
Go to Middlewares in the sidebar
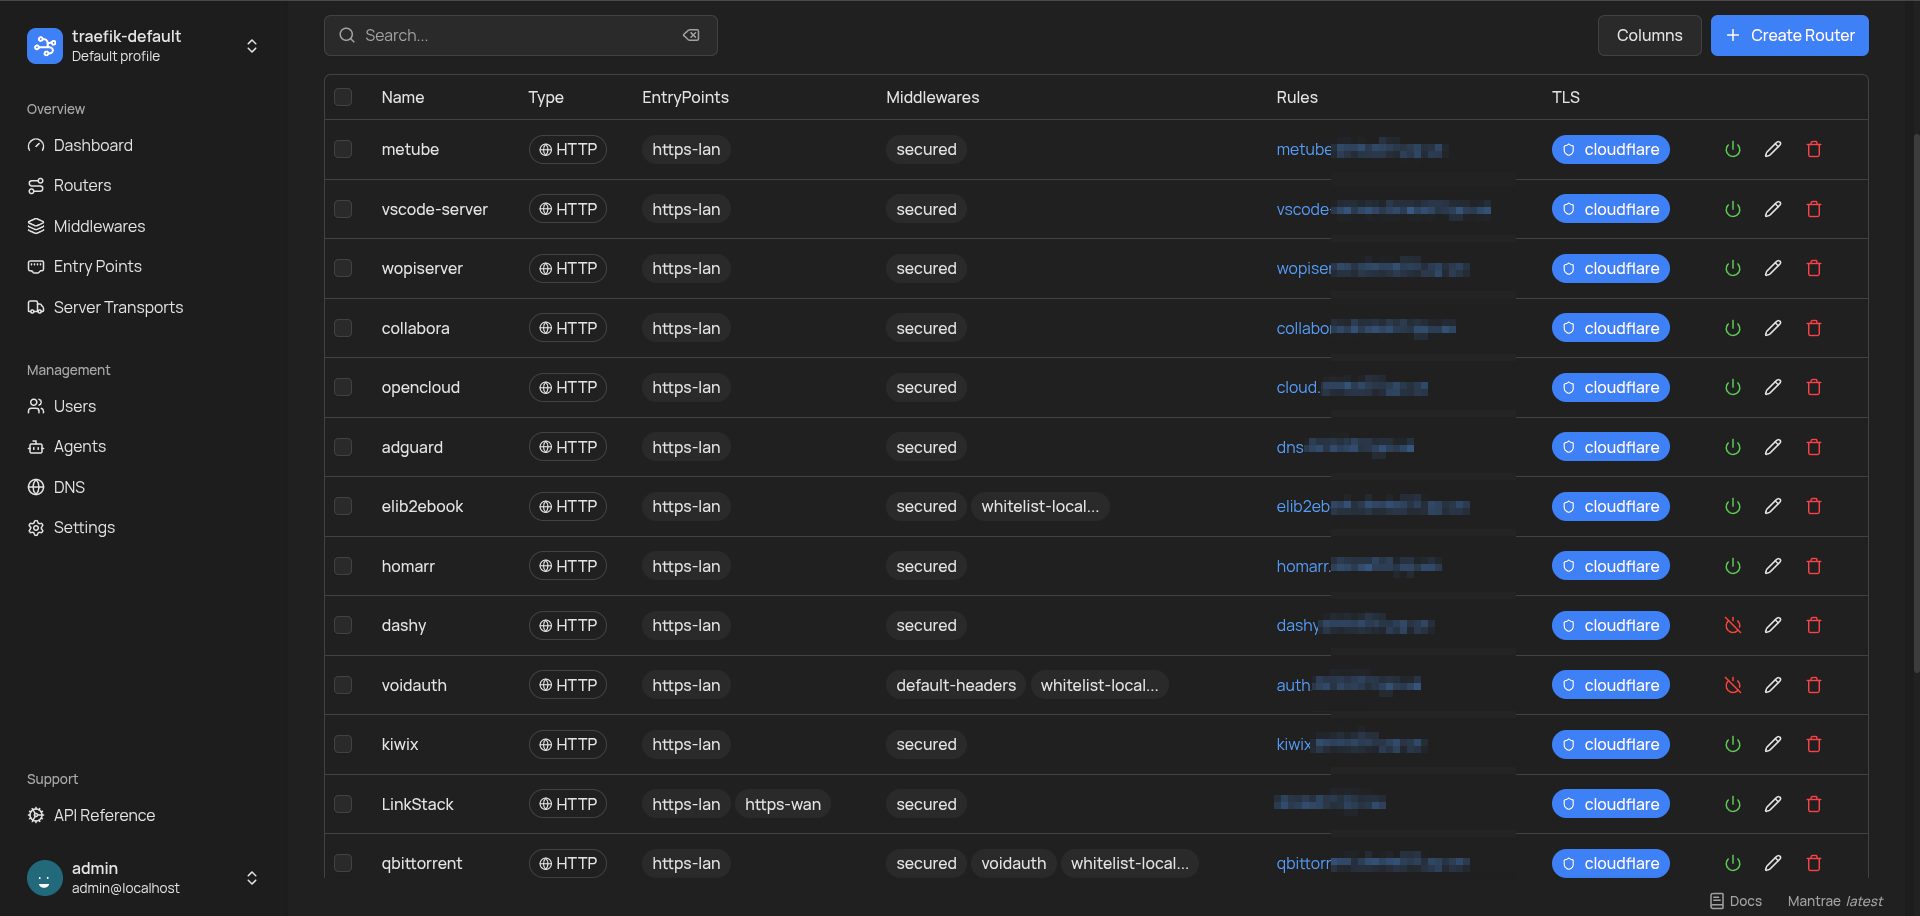(x=99, y=226)
